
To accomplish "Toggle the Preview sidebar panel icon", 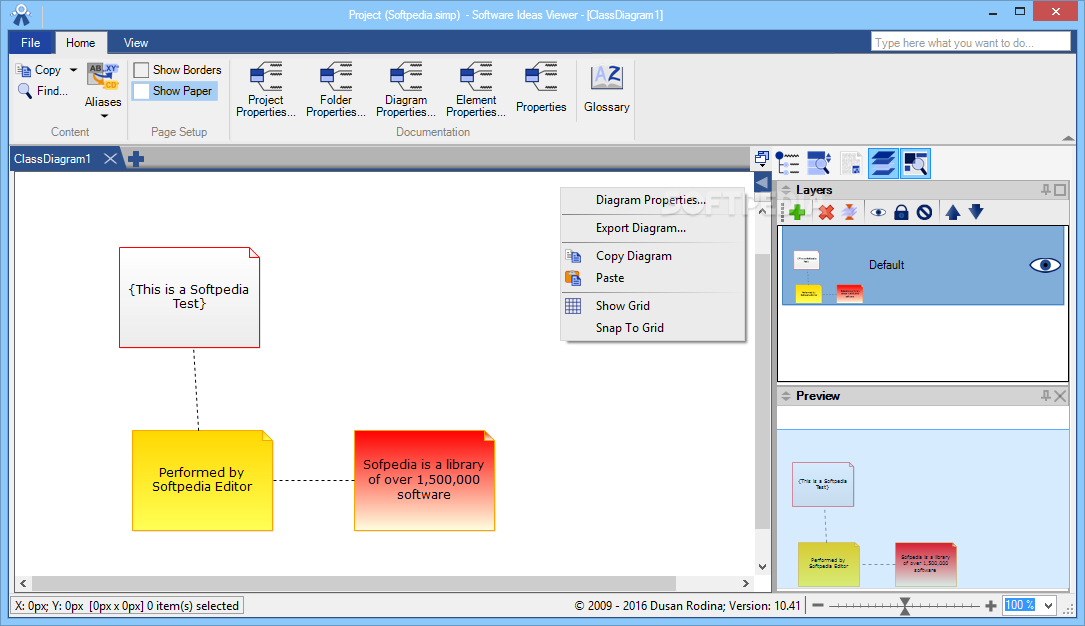I will (915, 163).
